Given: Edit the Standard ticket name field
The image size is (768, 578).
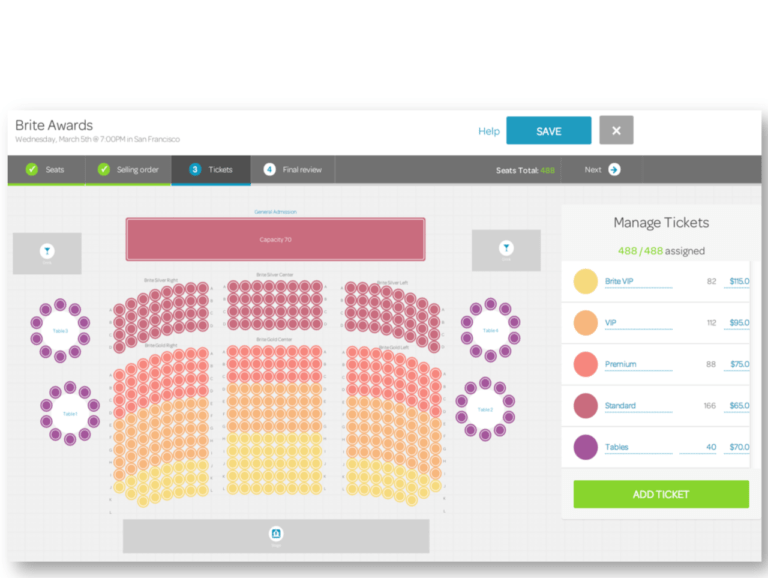Looking at the screenshot, I should point(637,406).
